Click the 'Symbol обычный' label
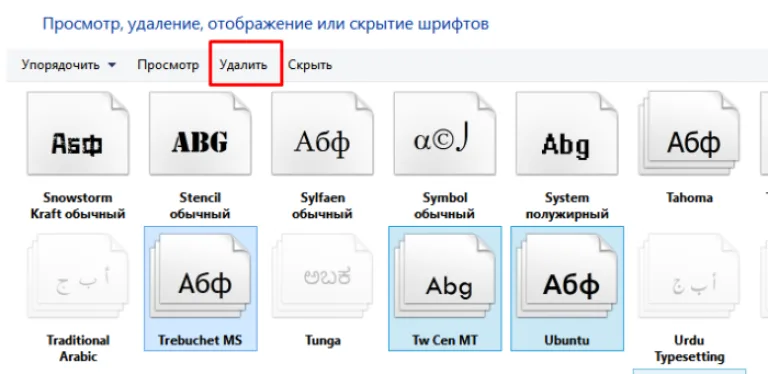The image size is (768, 374). coord(445,206)
